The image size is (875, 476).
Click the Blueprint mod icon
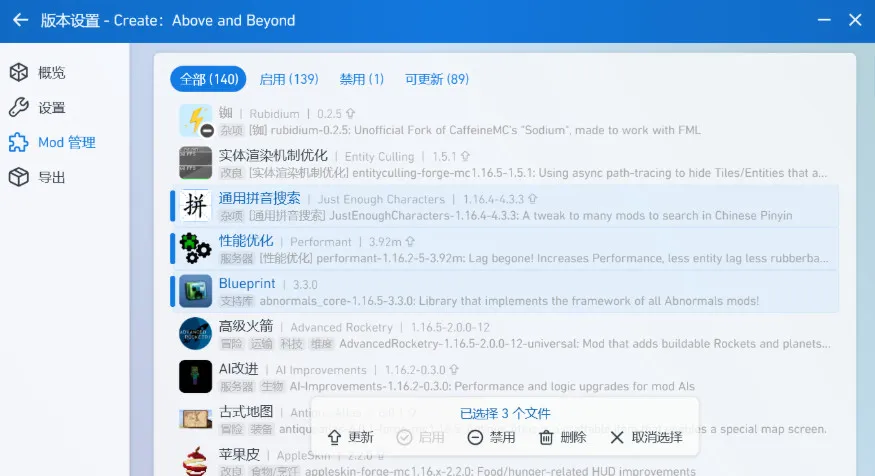[195, 291]
